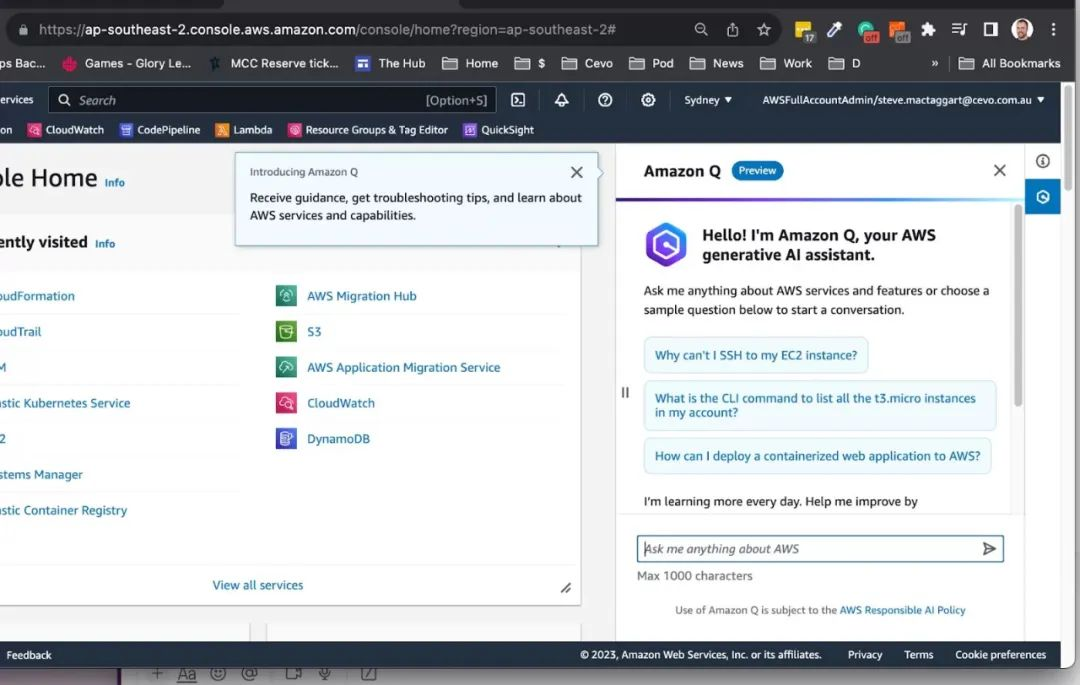Open the All Bookmarks folder
The image size is (1080, 685).
(x=1010, y=63)
